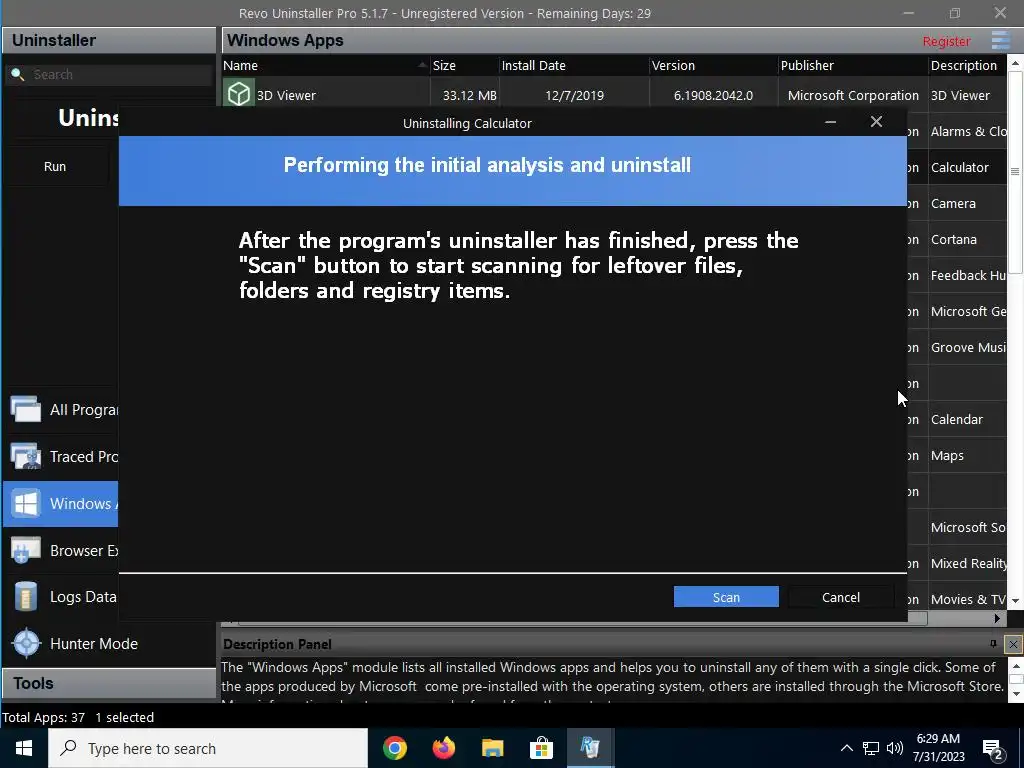Open Microsoft Store from taskbar

coord(541,748)
